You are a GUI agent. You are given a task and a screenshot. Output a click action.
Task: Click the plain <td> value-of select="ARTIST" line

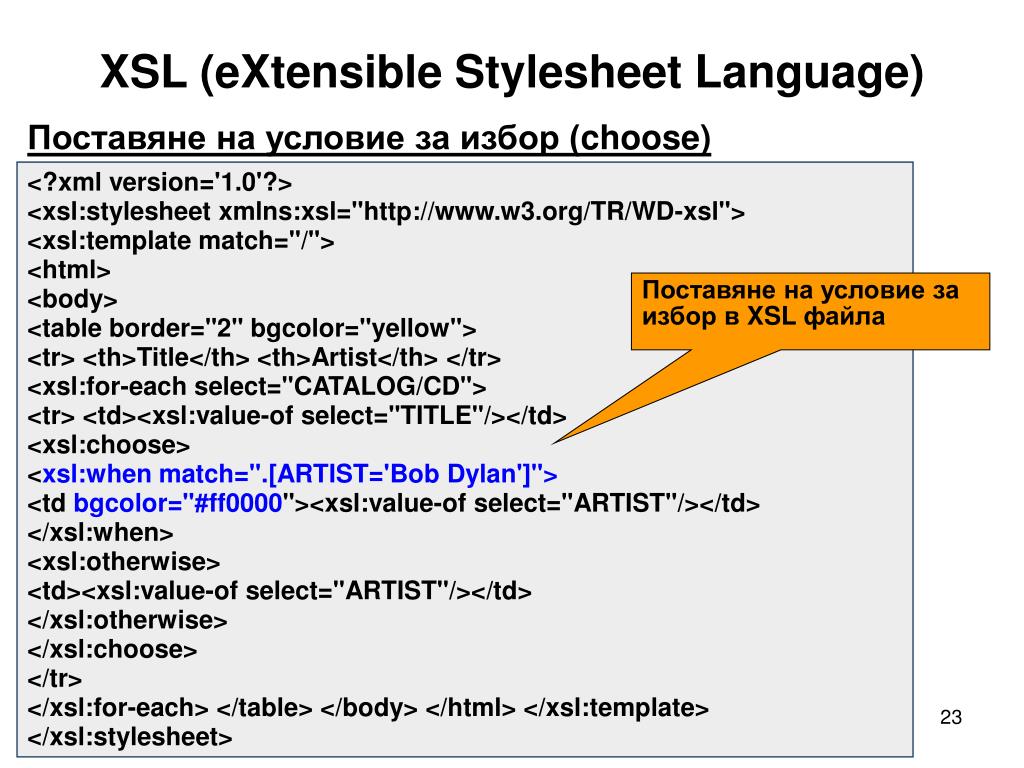pos(280,590)
